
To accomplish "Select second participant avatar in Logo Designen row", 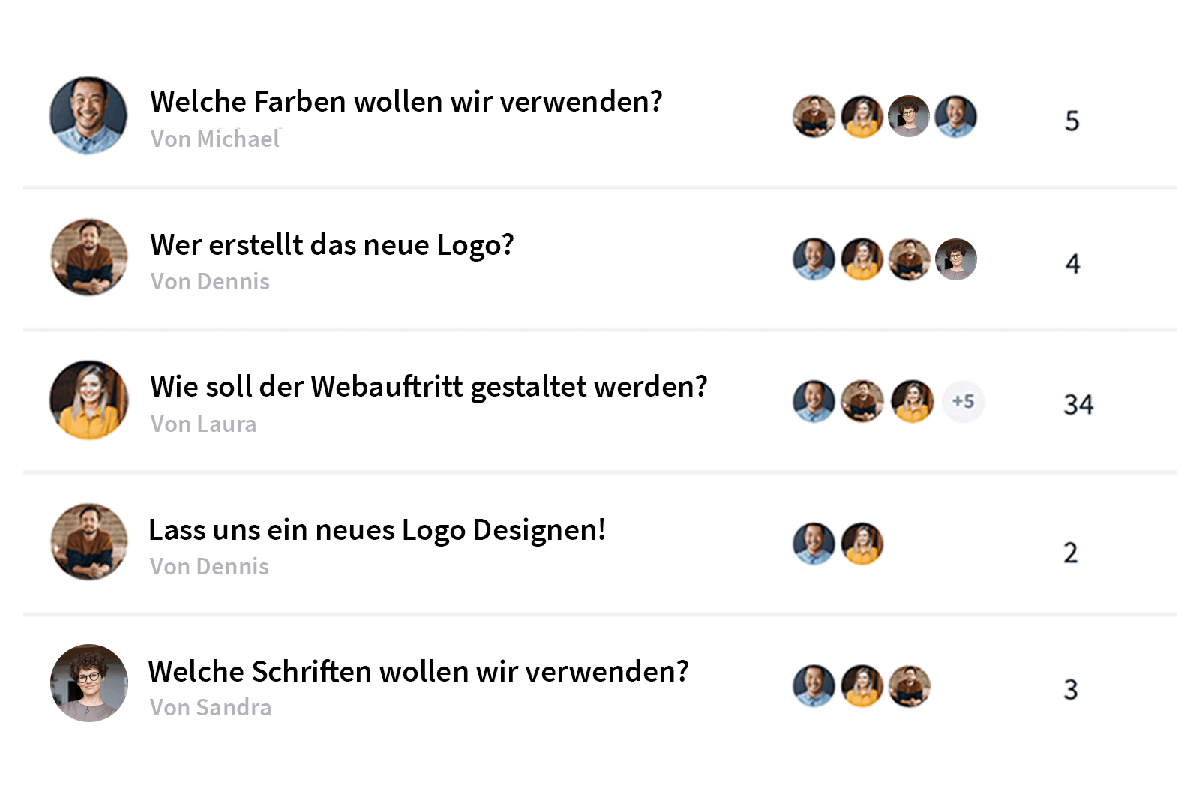I will point(862,544).
